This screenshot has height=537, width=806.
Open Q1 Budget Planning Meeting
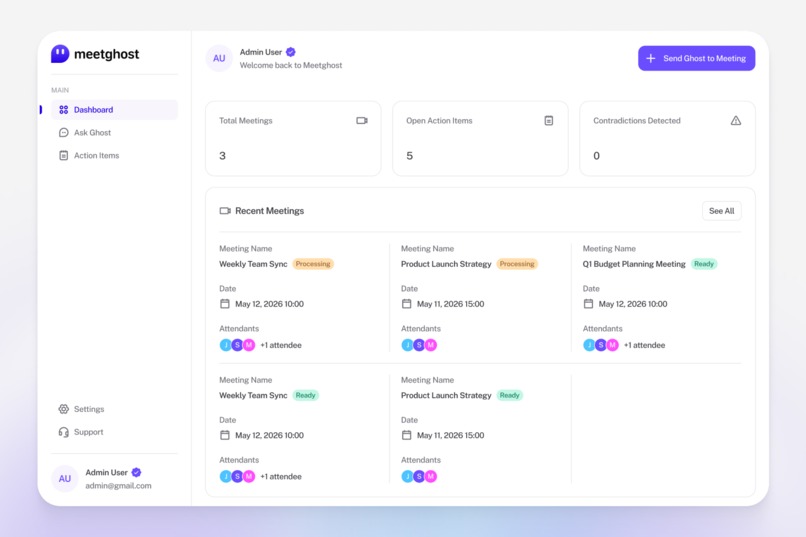tap(634, 264)
